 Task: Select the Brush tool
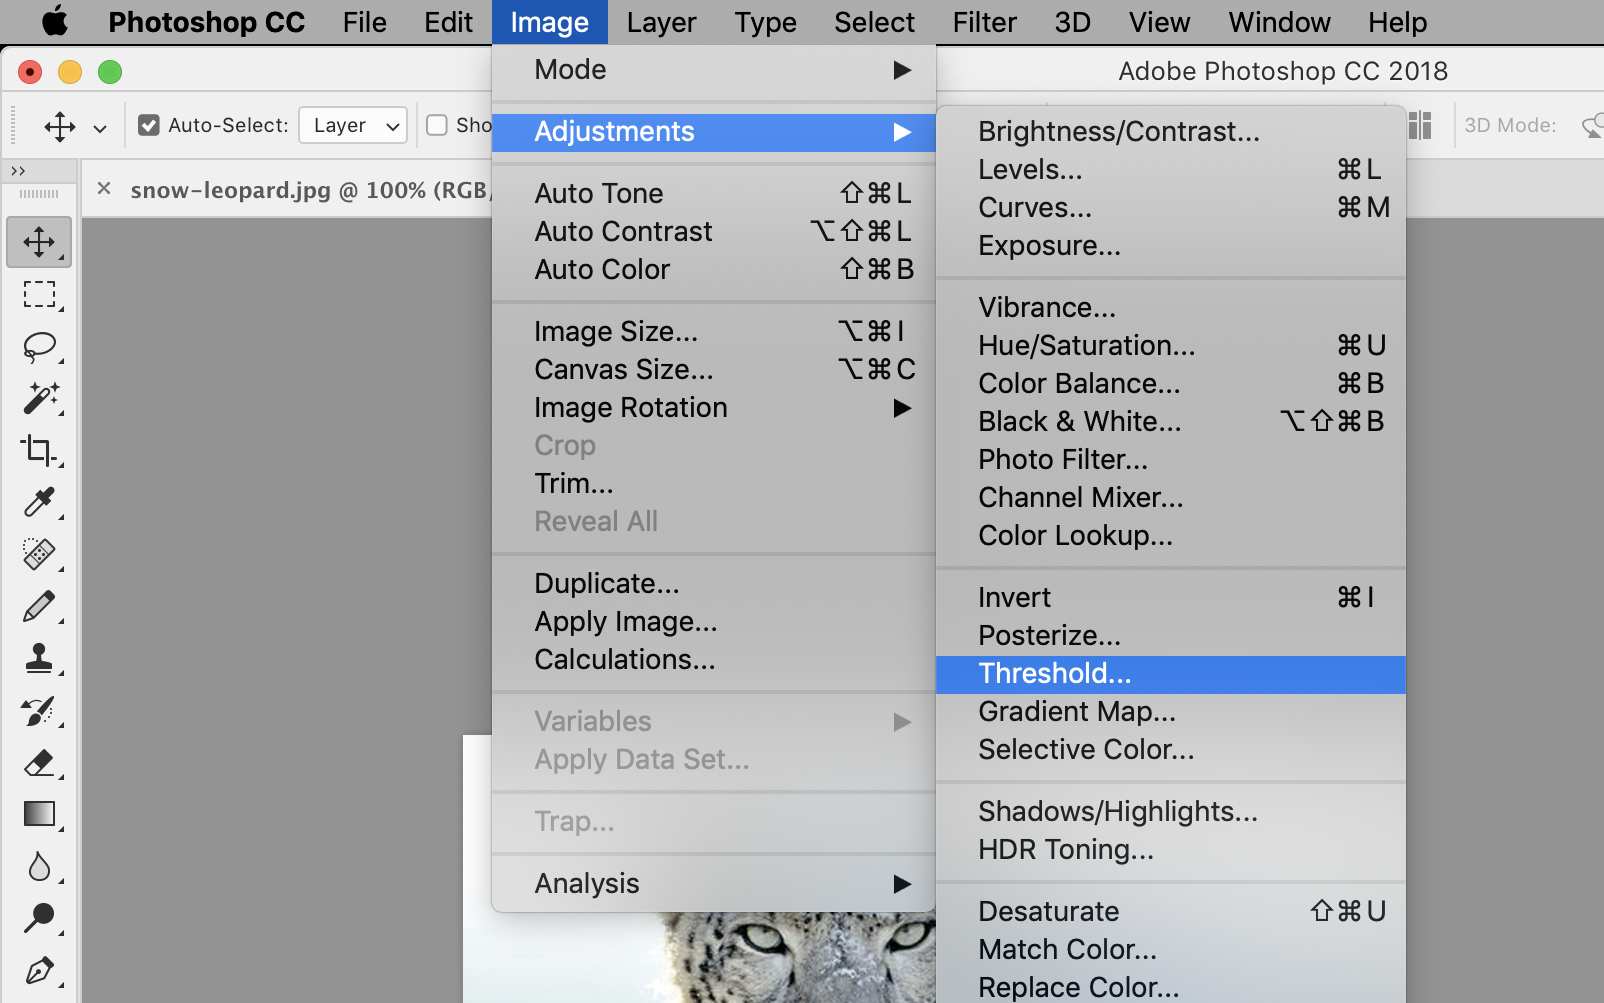[x=39, y=606]
